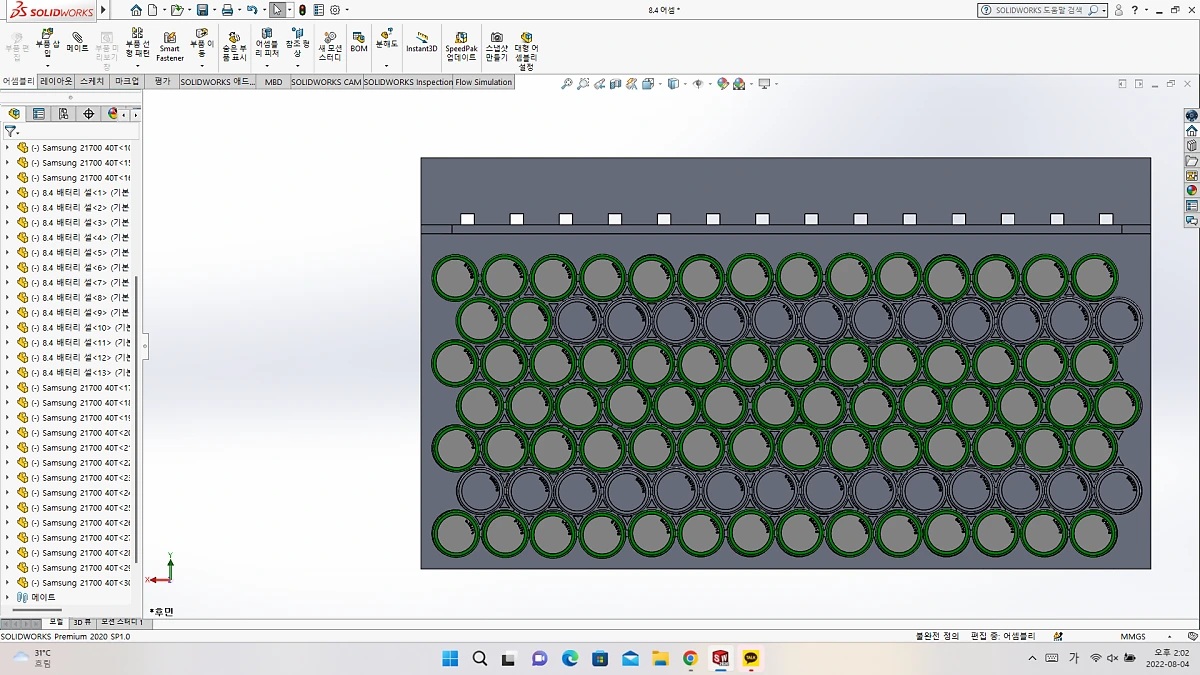The height and width of the screenshot is (675, 1200).
Task: Open SOLIDWORKS CAM tab
Action: pos(326,82)
